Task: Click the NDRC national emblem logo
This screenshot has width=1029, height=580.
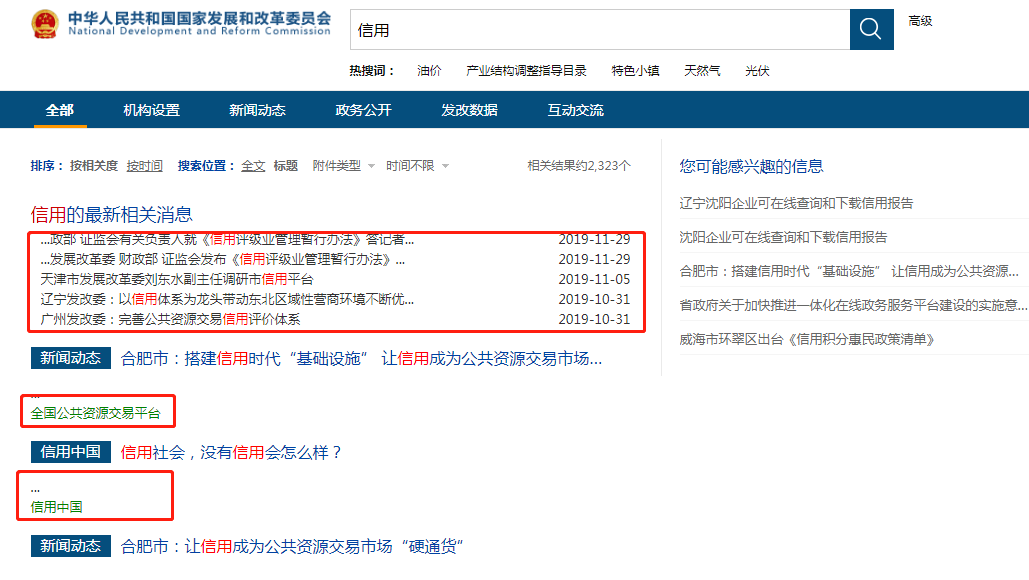Action: [45, 24]
